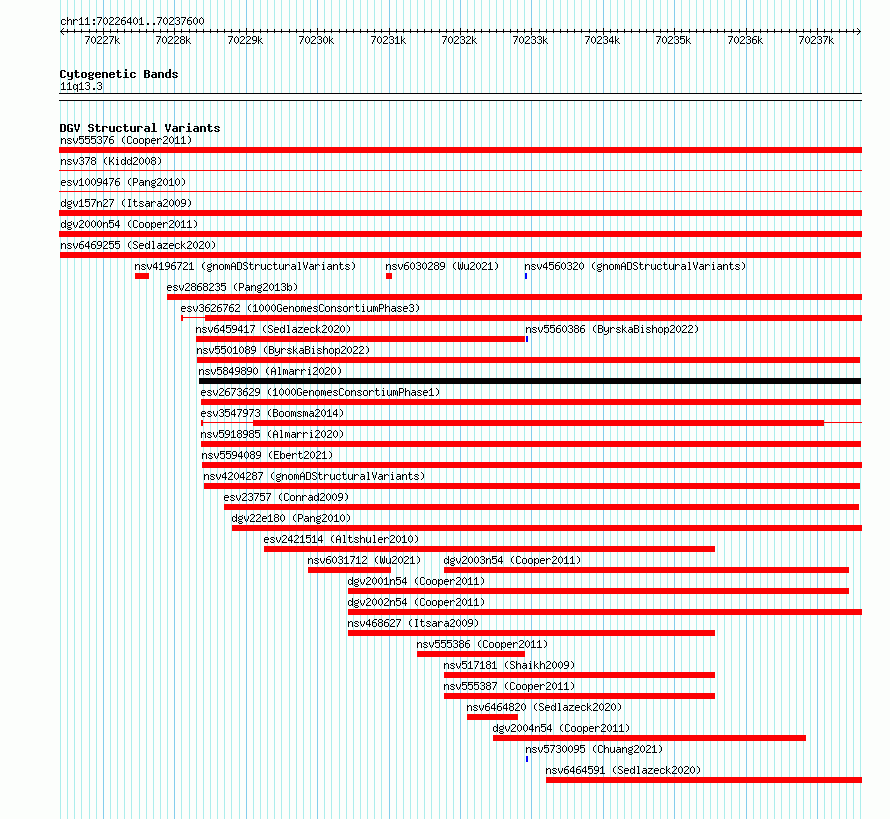Click the 70233k ruler position label

point(530,40)
